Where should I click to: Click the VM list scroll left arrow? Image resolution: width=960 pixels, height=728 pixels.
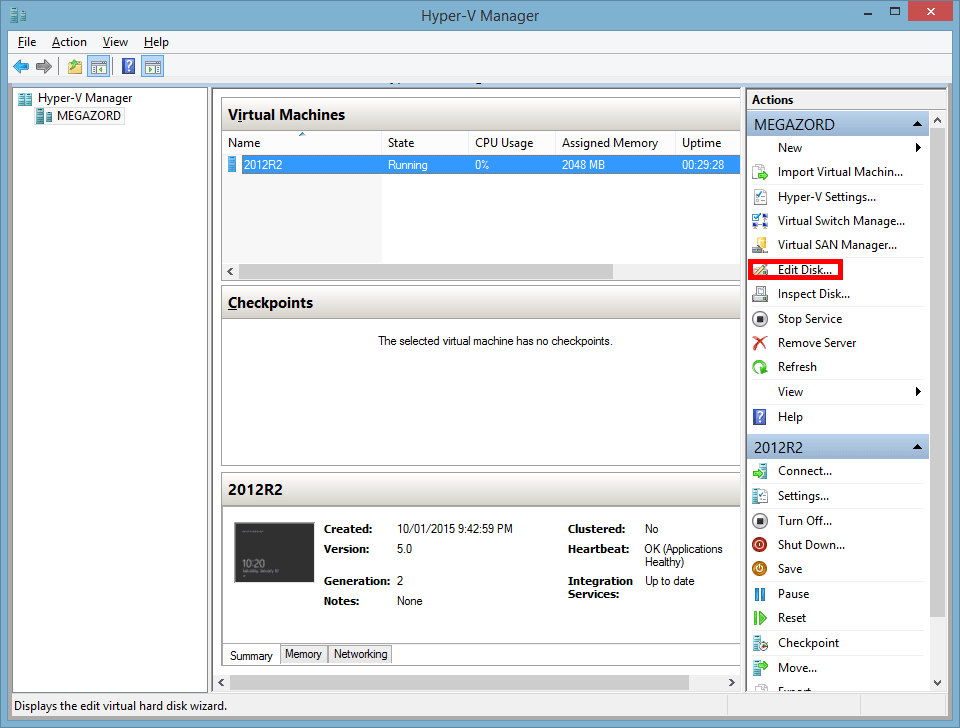point(230,271)
